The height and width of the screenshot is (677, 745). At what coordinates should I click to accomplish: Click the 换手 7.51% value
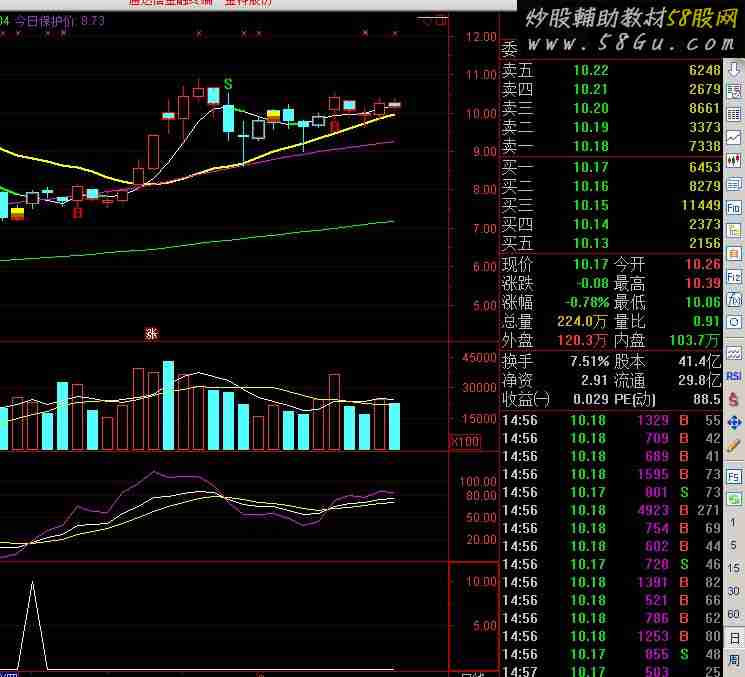tap(590, 362)
